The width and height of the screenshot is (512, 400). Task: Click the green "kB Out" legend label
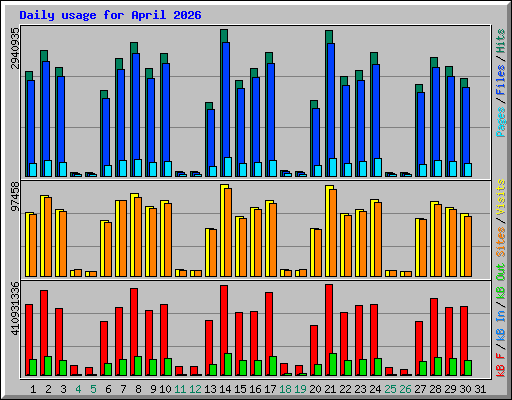501,282
